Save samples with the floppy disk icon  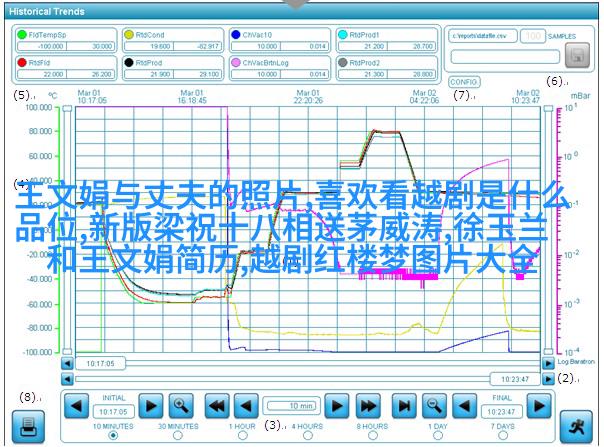pyautogui.click(x=577, y=55)
